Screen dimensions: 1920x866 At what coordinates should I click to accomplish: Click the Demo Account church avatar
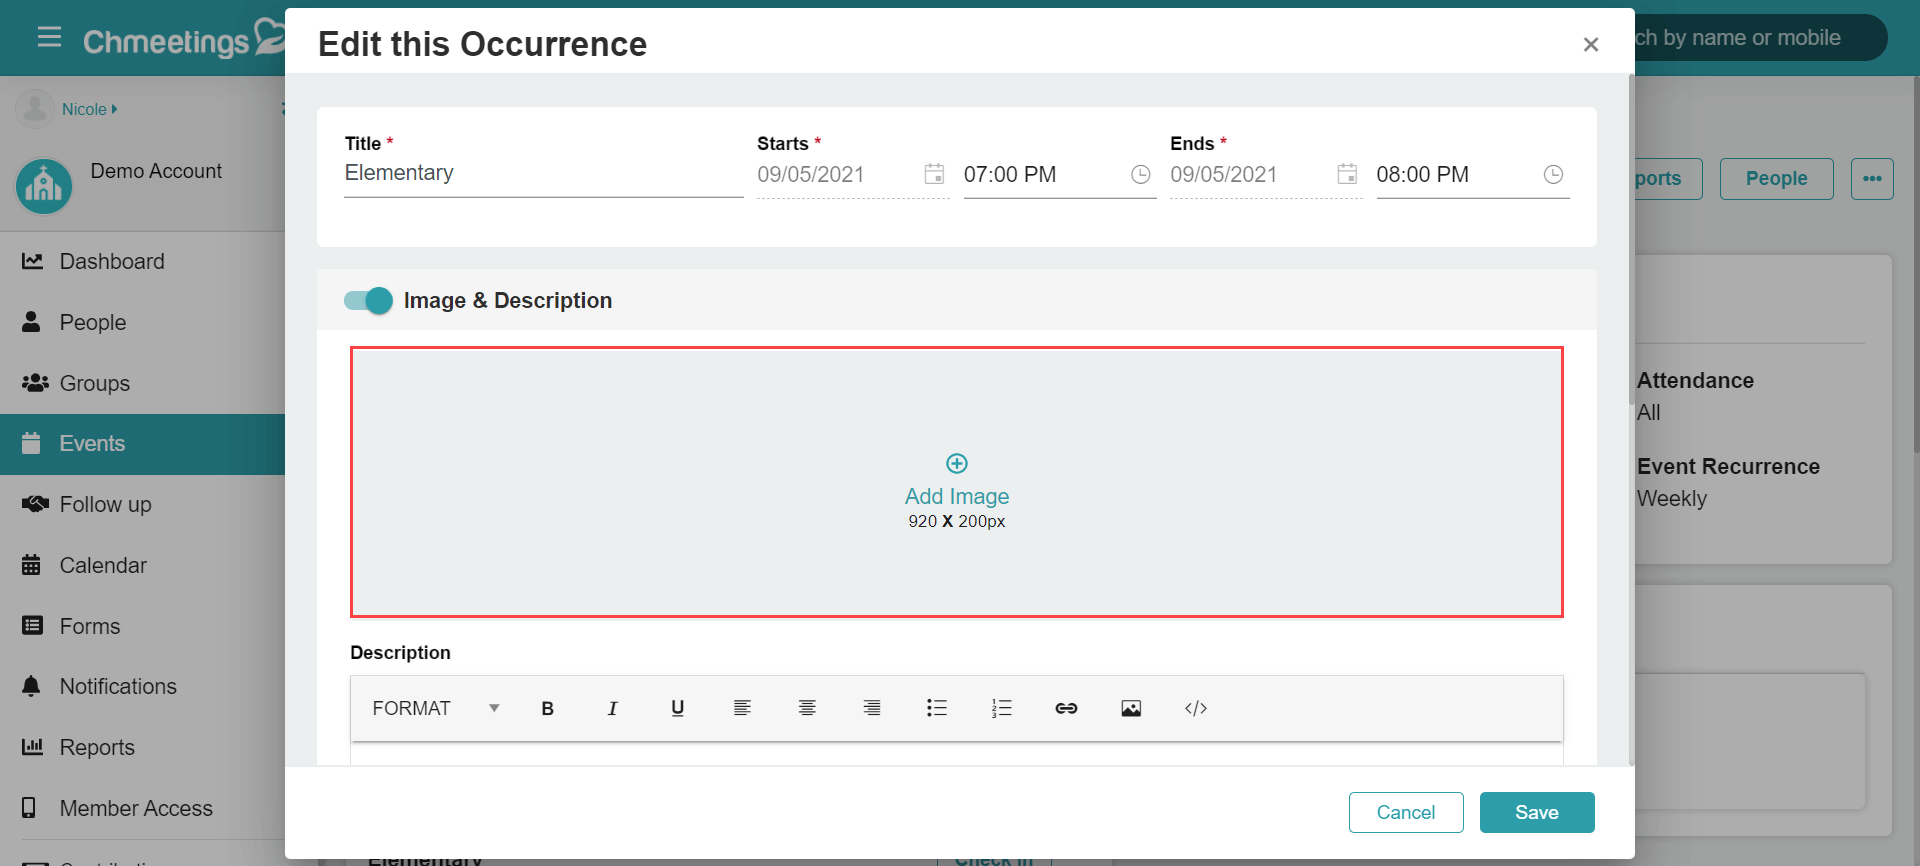point(44,186)
